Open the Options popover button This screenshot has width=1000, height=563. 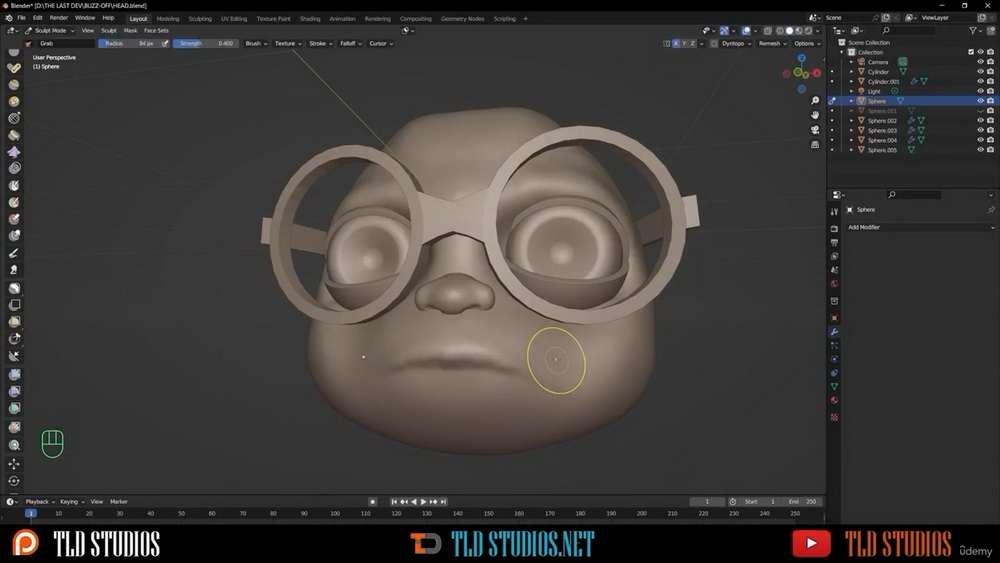click(x=807, y=43)
